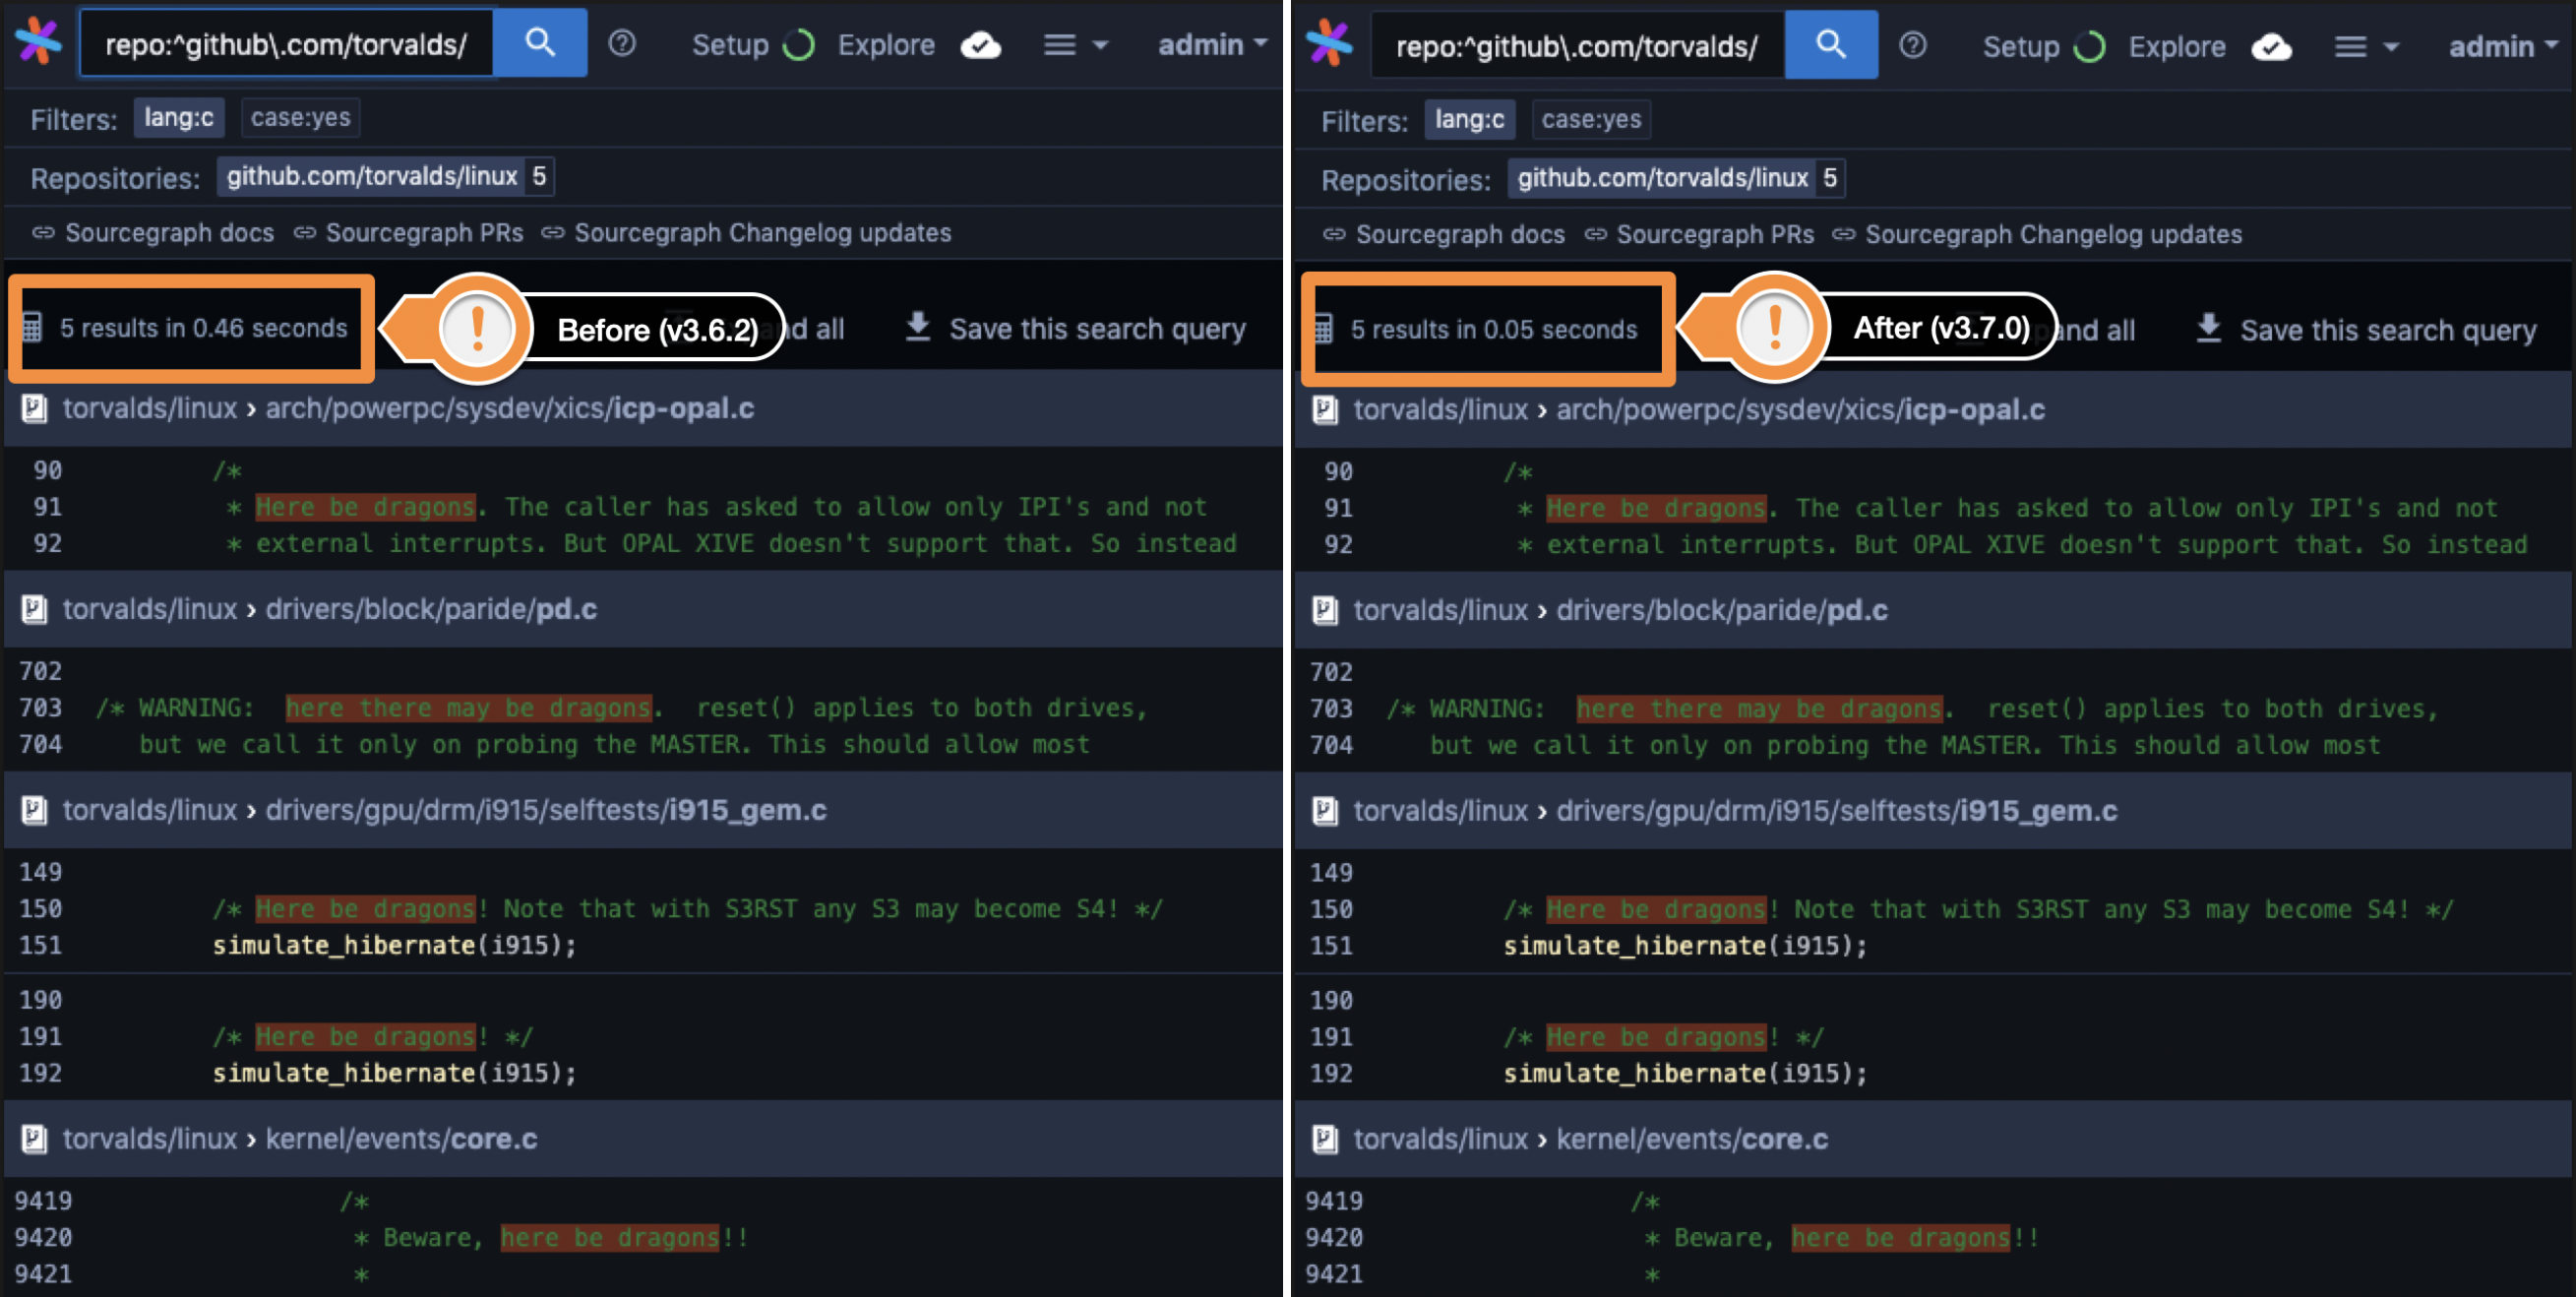Click the cloud status icon in the left panel
The image size is (2576, 1297).
[x=981, y=45]
